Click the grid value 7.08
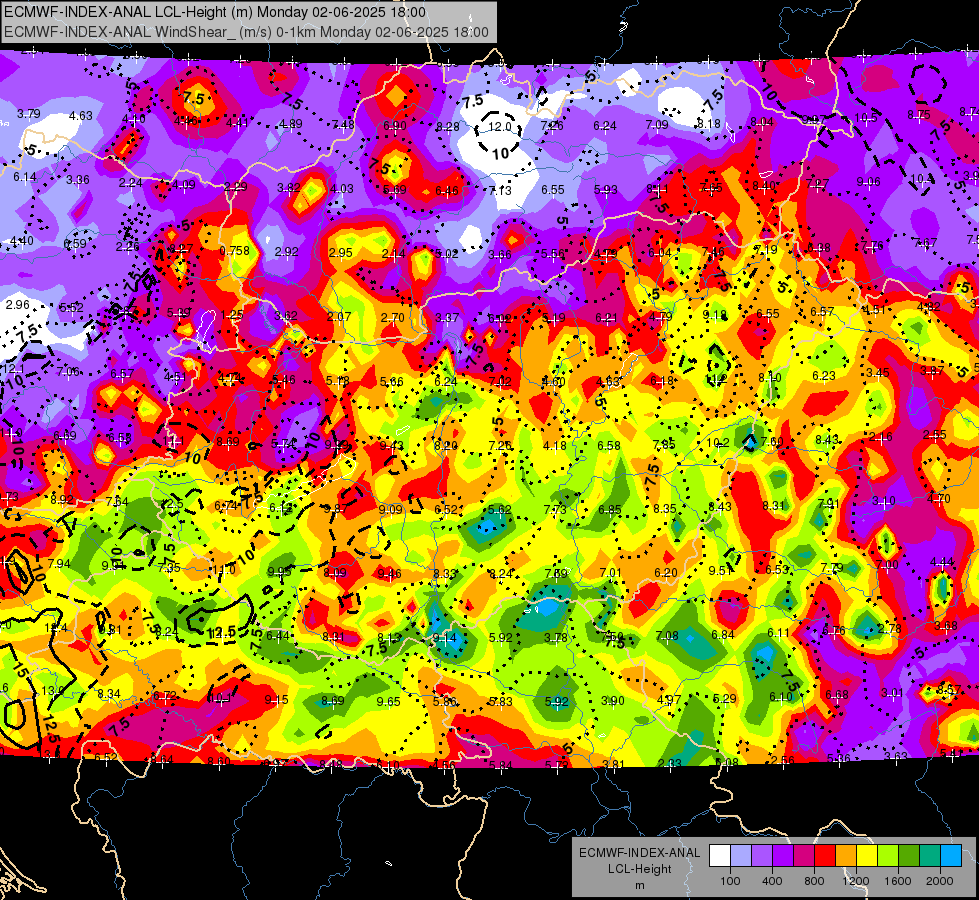The width and height of the screenshot is (979, 900). (667, 636)
